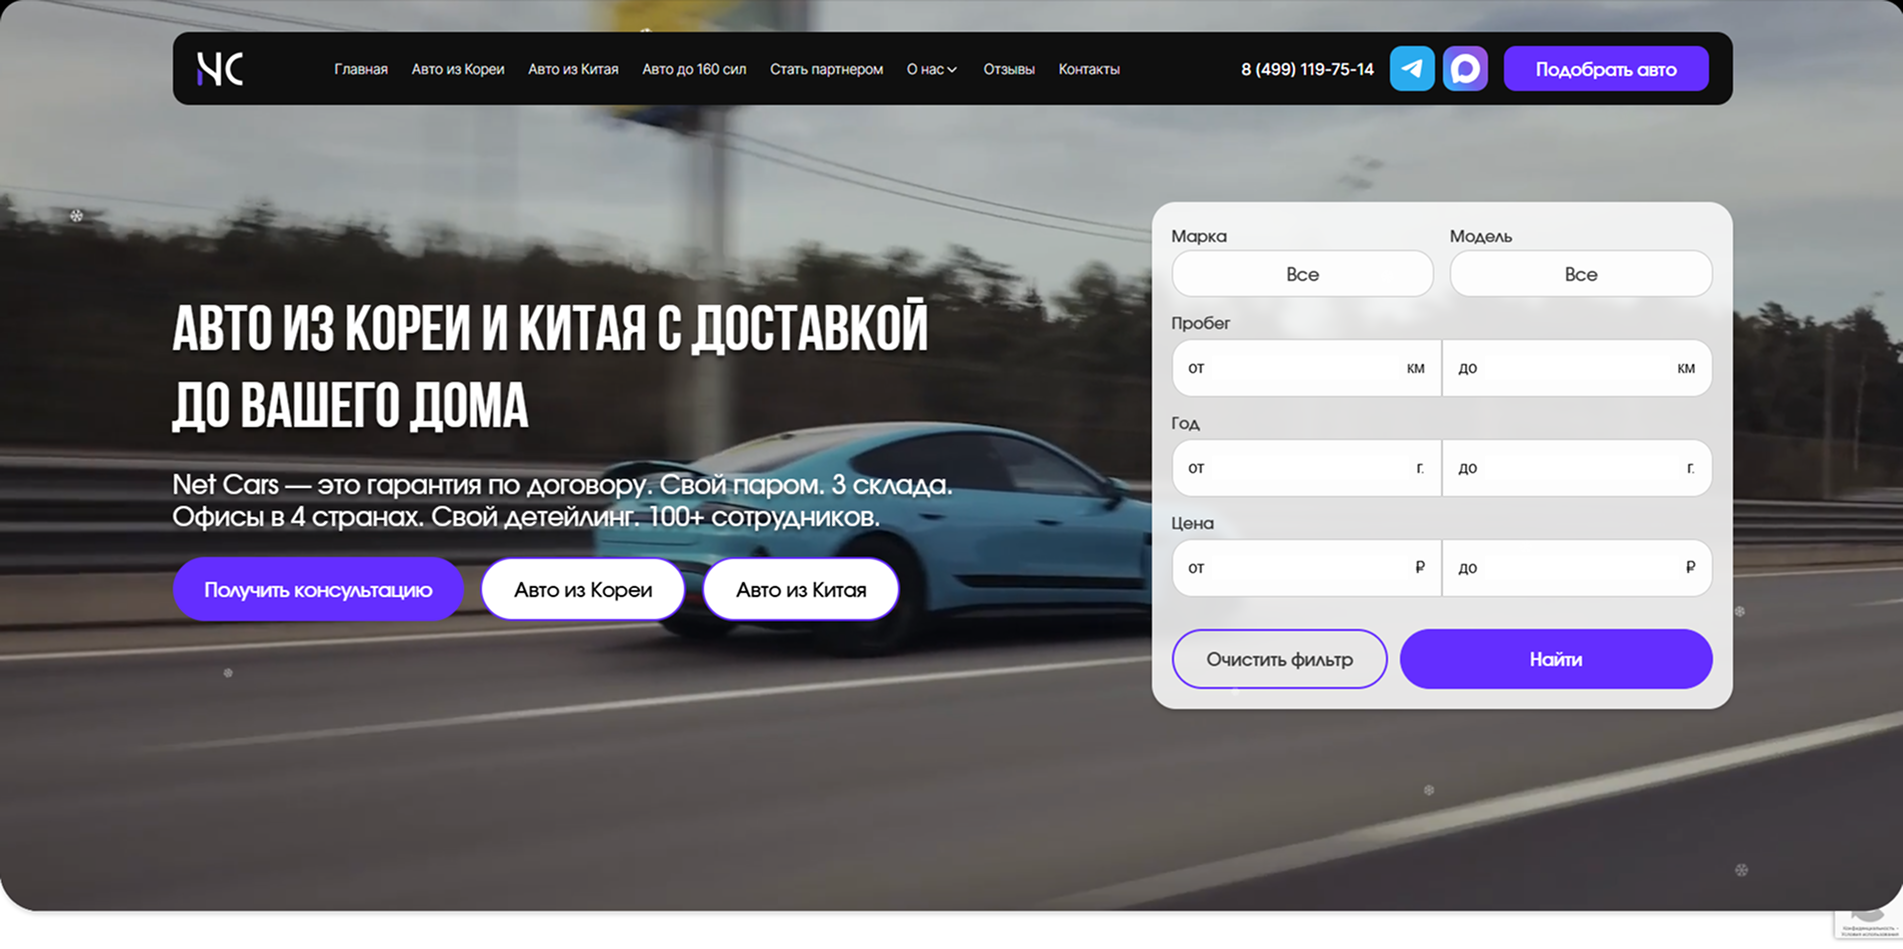This screenshot has height=949, width=1903.
Task: Open Авто из Китая in navigation bar
Action: point(573,69)
